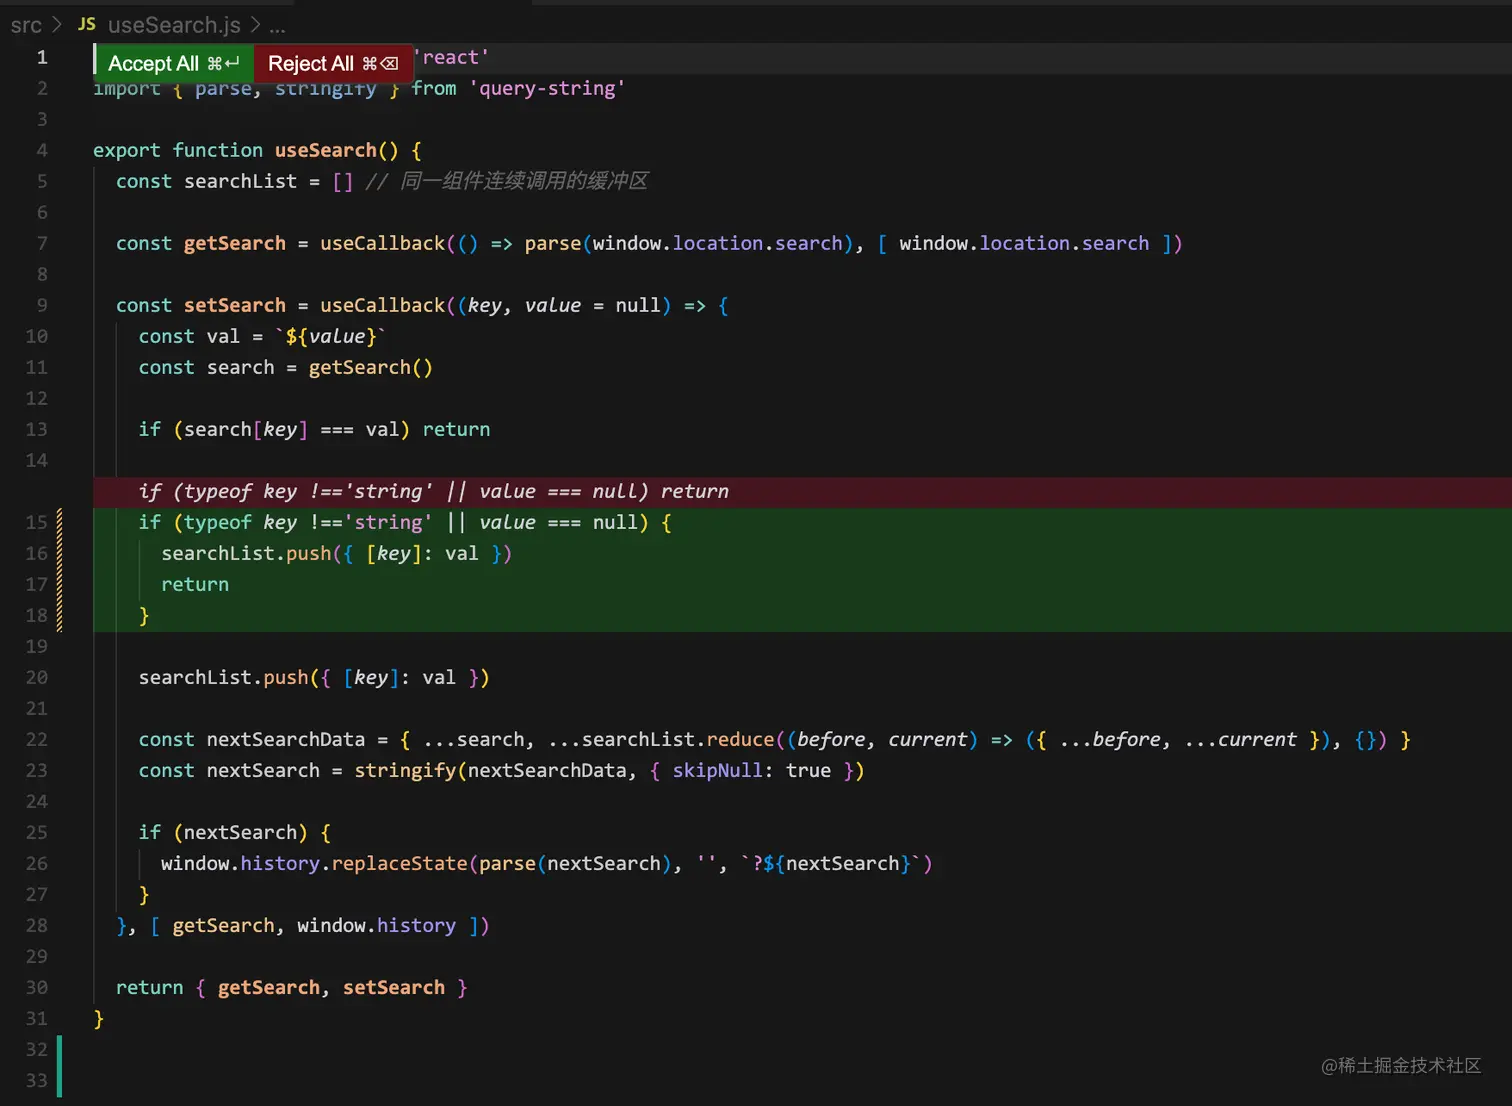Click the Accept All button
The image size is (1512, 1106).
[174, 63]
